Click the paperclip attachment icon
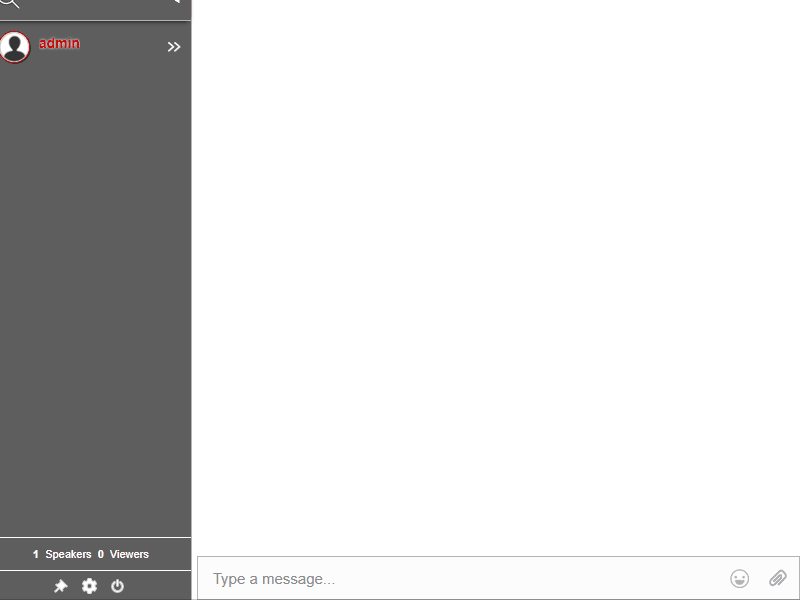The image size is (800, 600). (778, 578)
